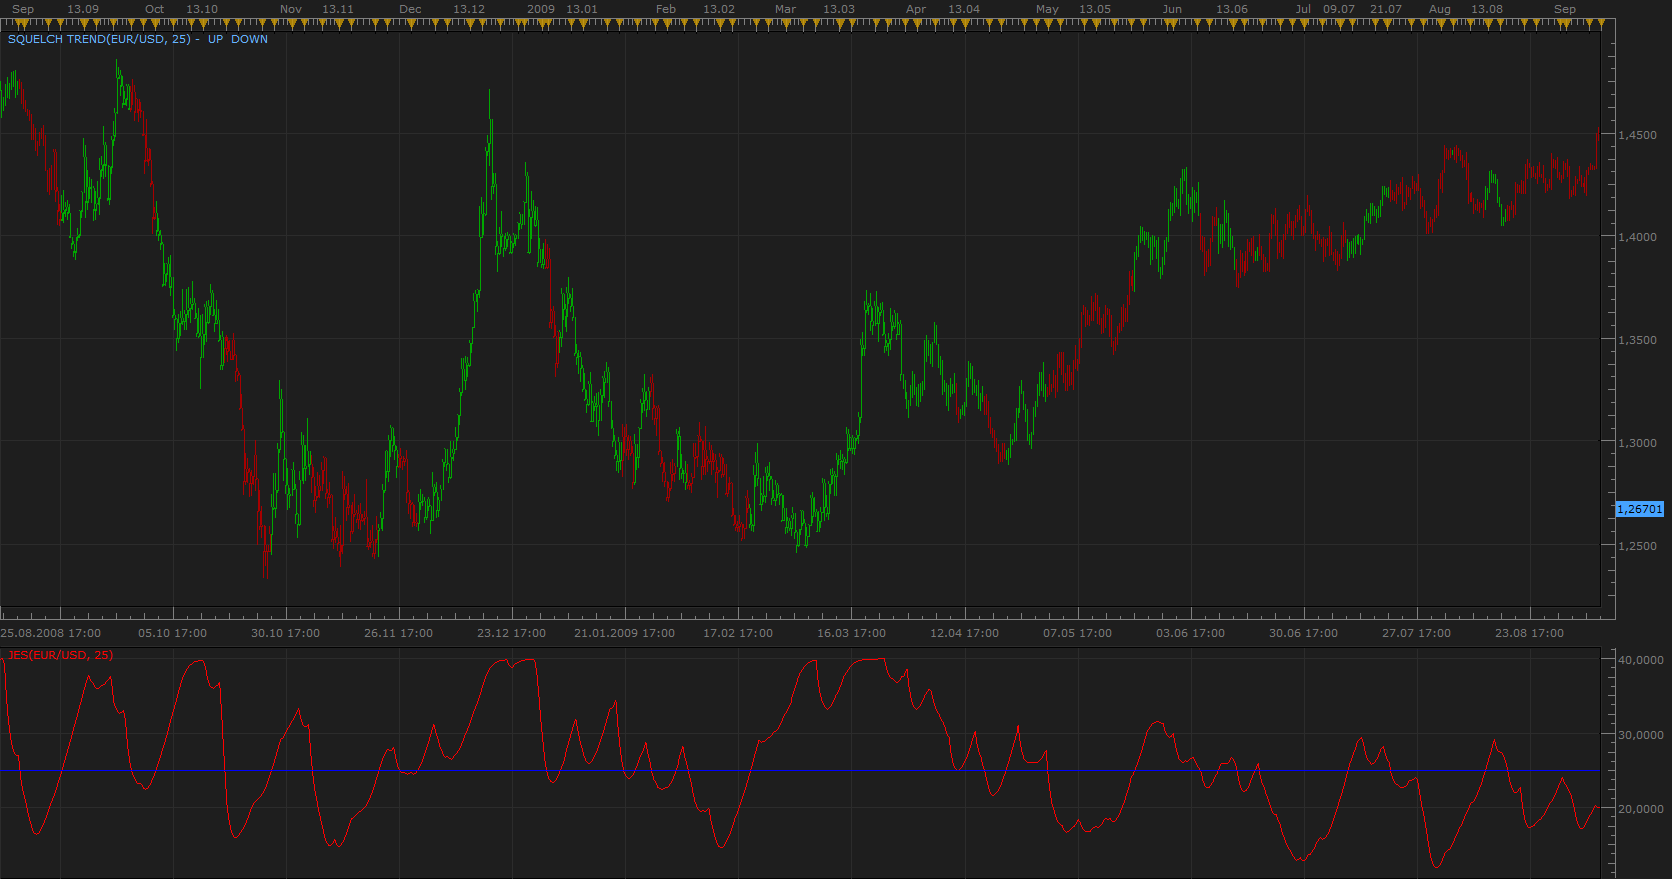Click the 1,4000 price axis label
The image size is (1672, 879).
pyautogui.click(x=1637, y=237)
